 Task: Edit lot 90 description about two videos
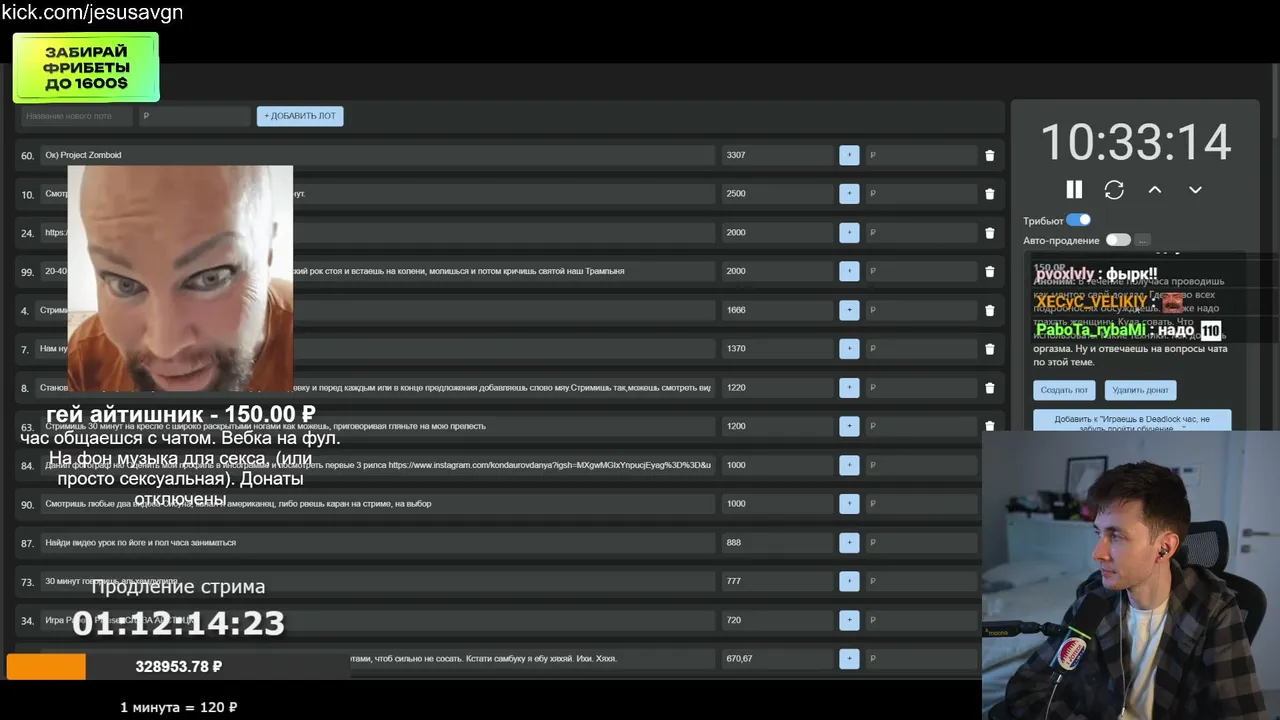point(378,504)
